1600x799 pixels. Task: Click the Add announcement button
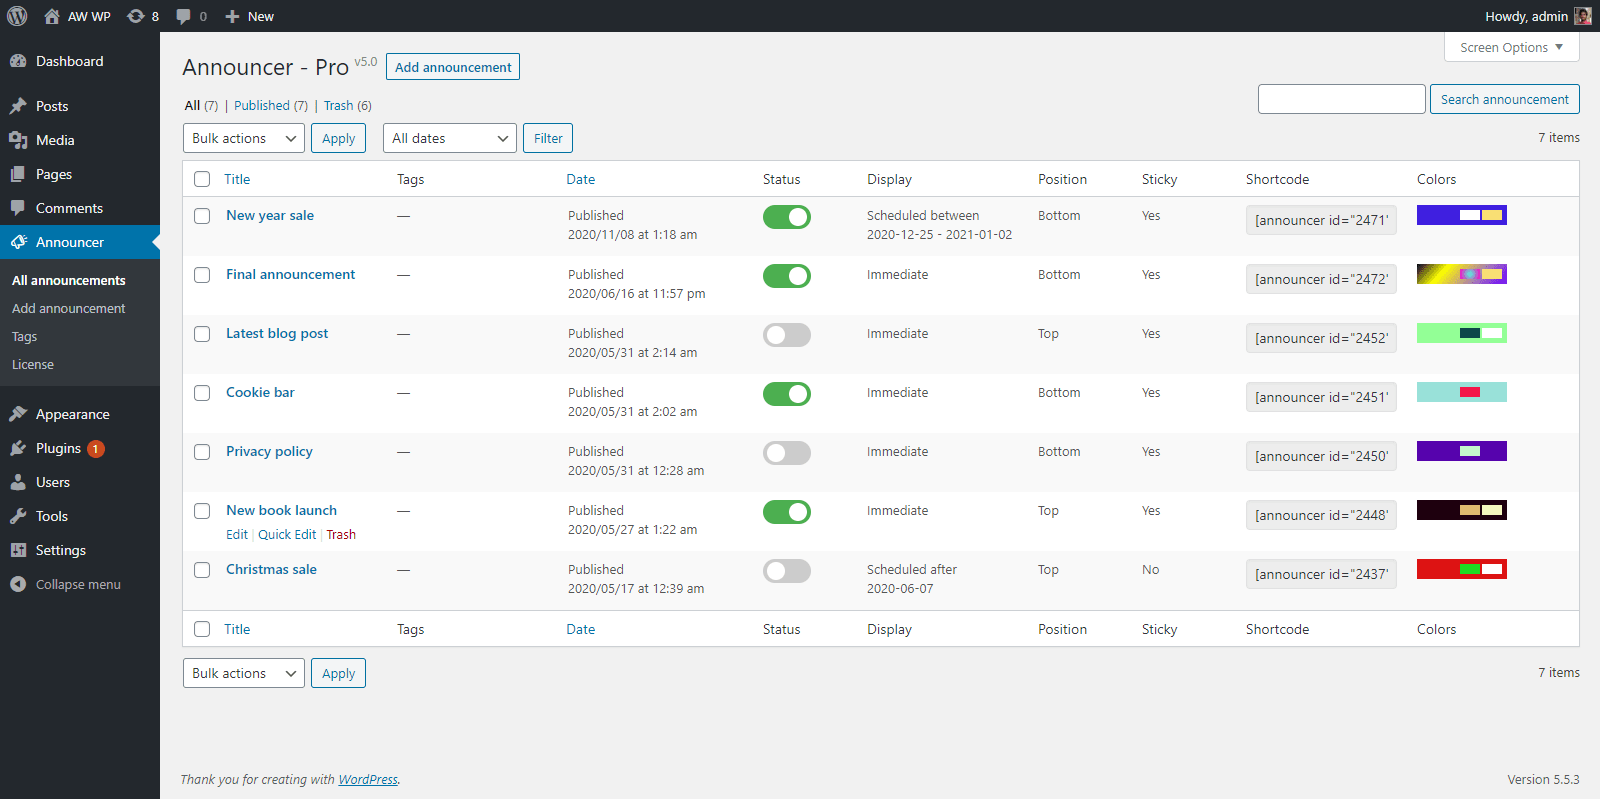(x=452, y=67)
